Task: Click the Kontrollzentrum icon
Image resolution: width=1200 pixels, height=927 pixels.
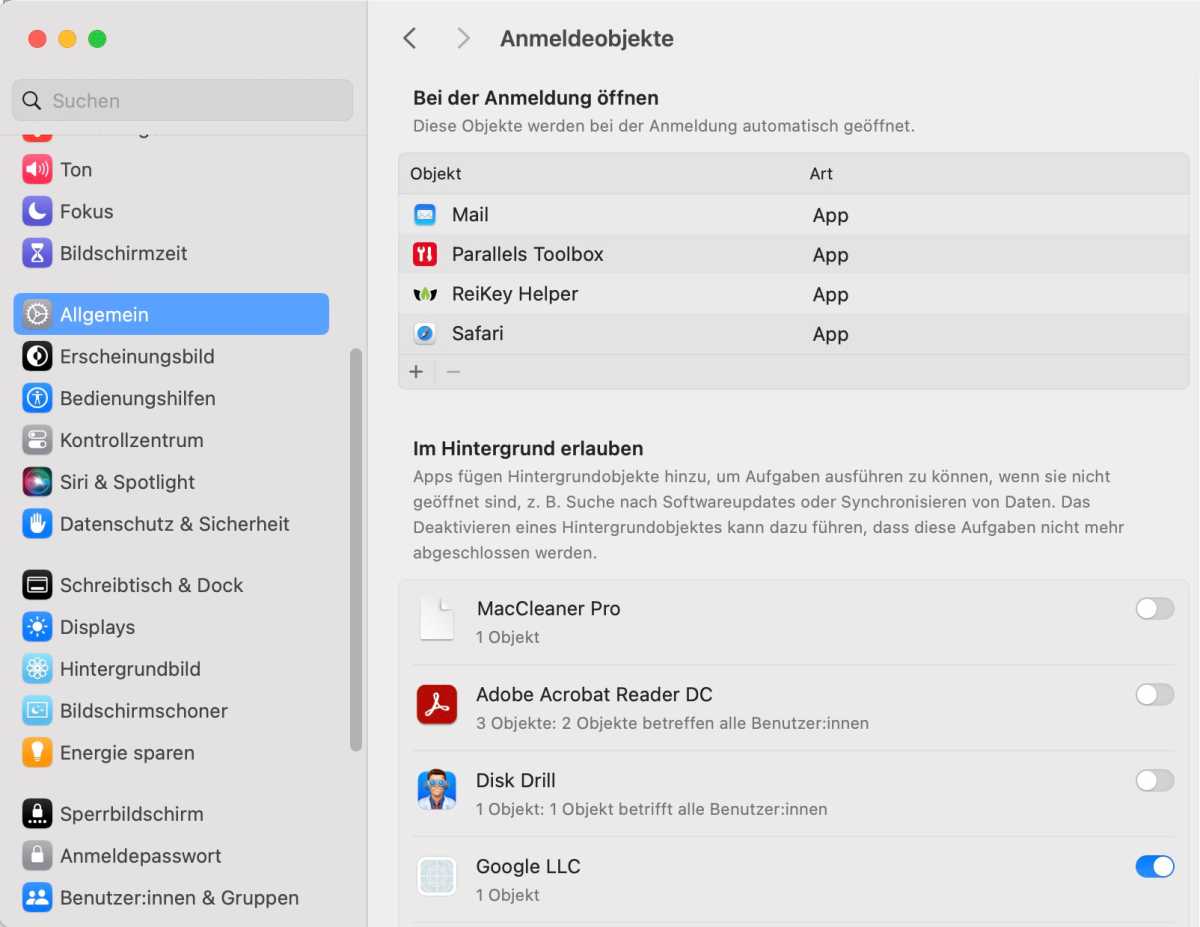Action: pyautogui.click(x=37, y=440)
